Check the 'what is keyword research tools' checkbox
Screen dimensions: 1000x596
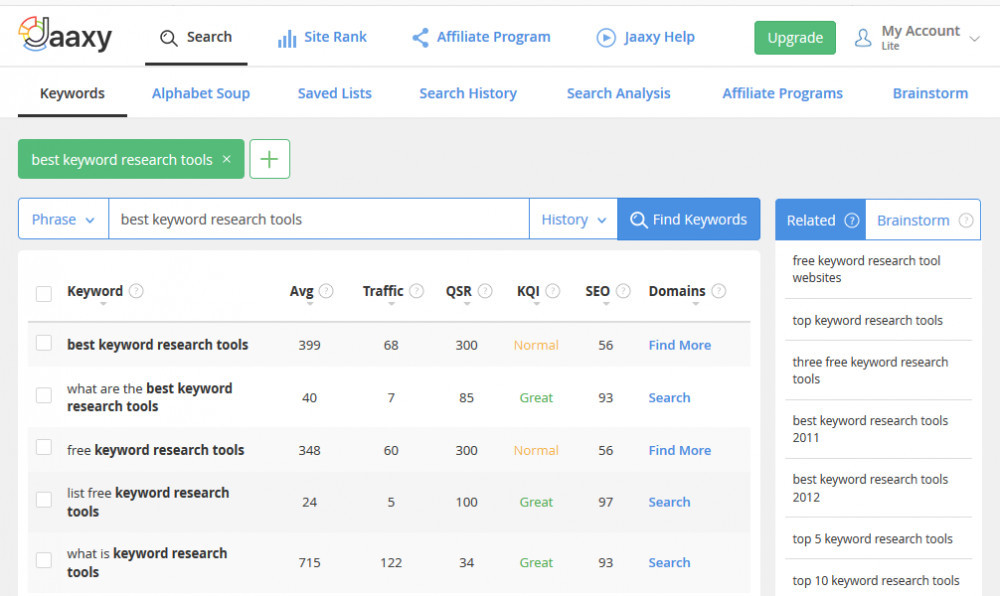pyautogui.click(x=43, y=561)
